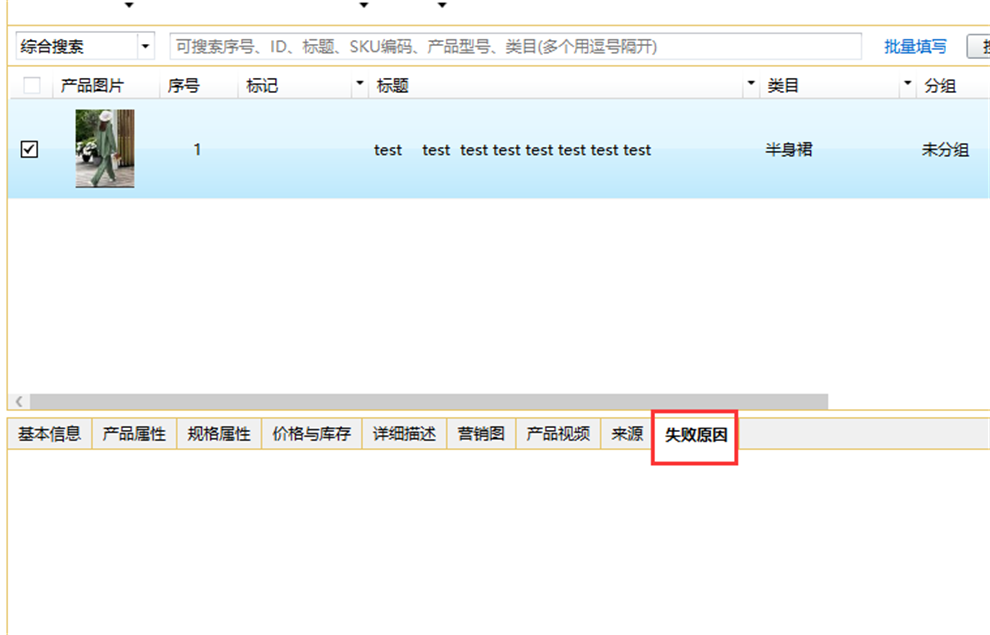Screen dimensions: 990x635
Task: Toggle the select-all checkbox in header
Action: pos(32,85)
